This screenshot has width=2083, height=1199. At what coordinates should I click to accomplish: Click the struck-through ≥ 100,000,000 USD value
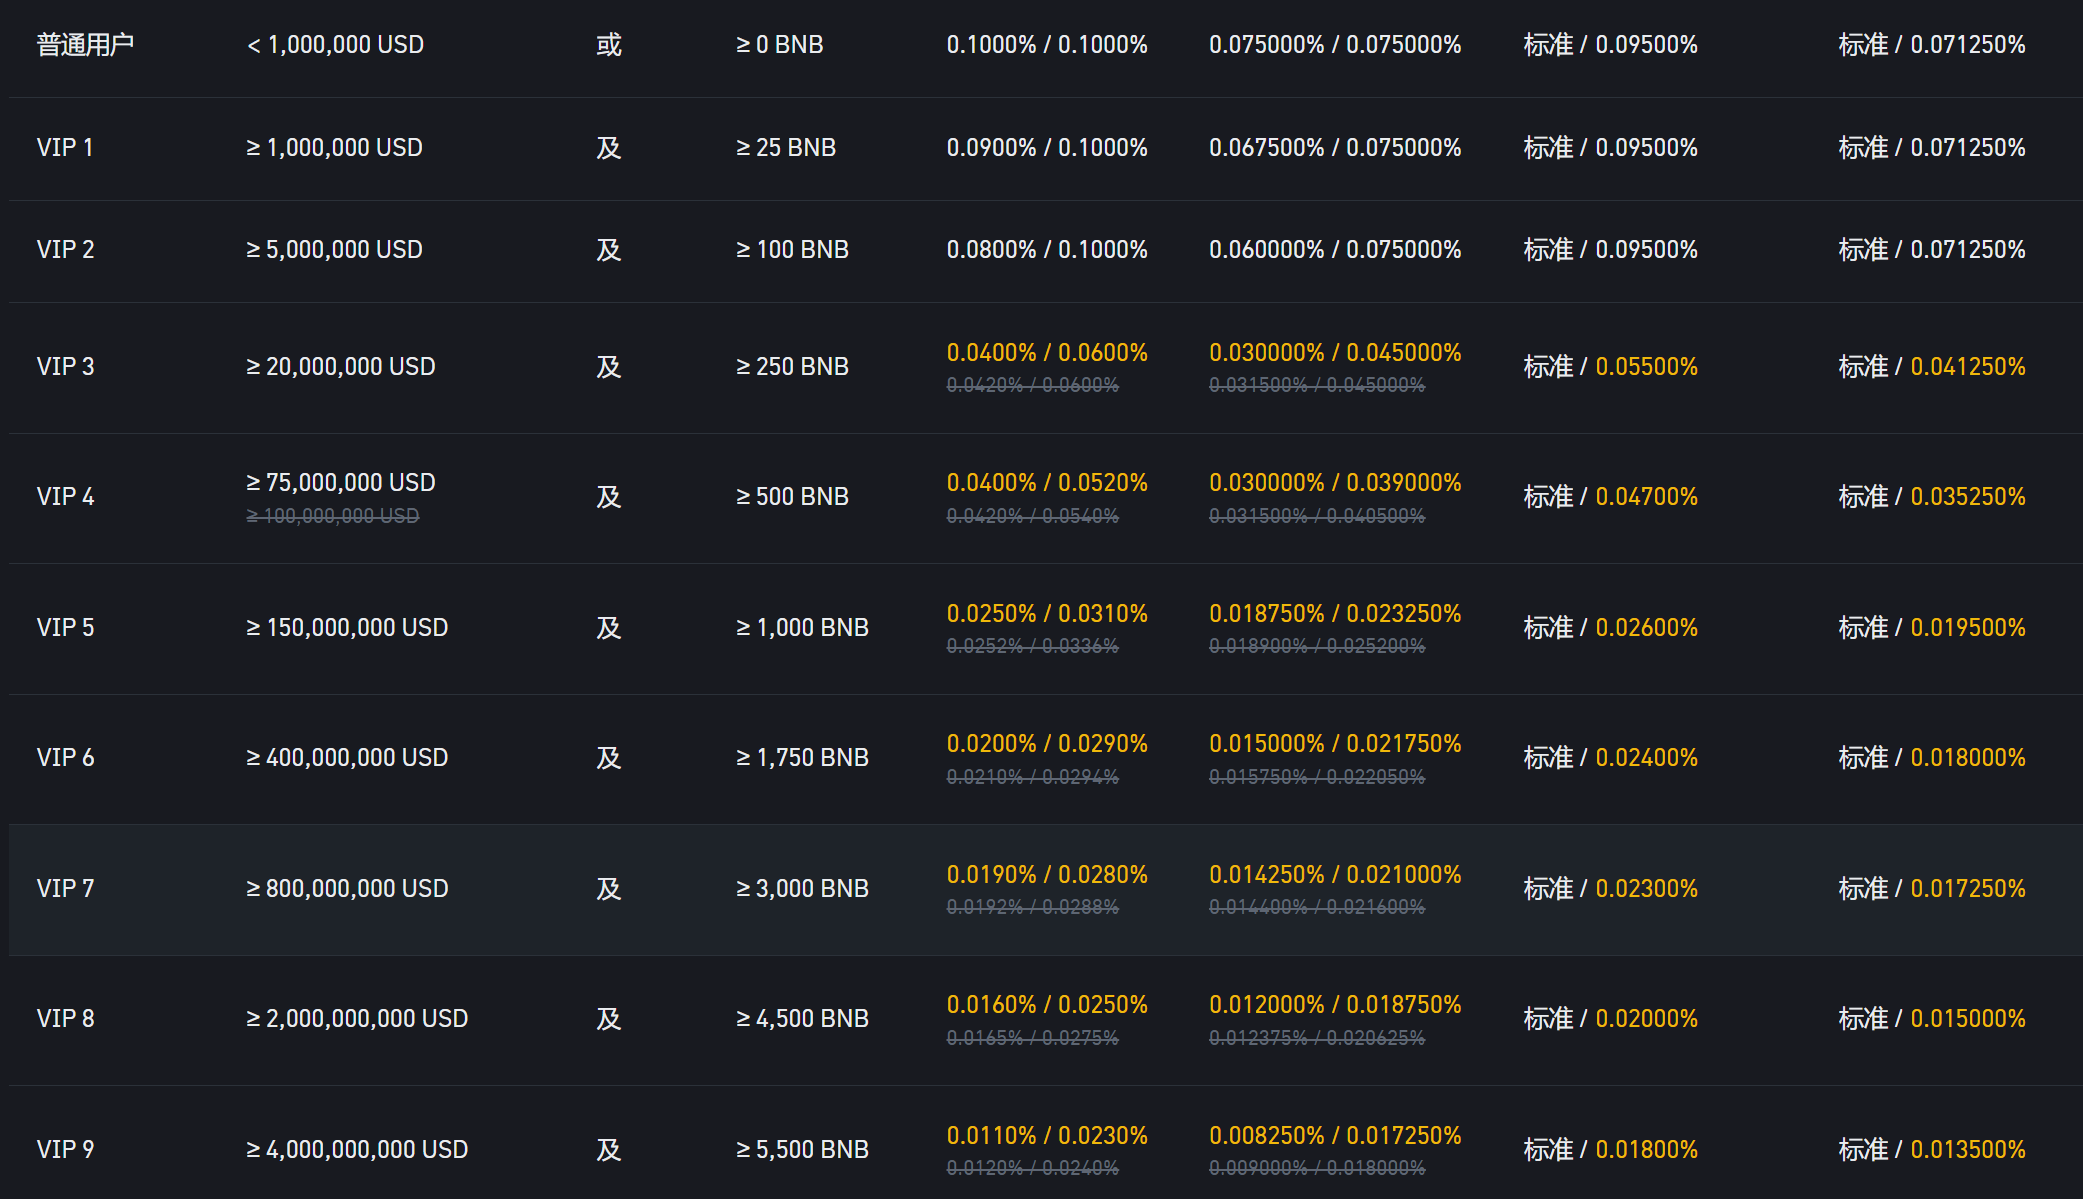coord(332,516)
